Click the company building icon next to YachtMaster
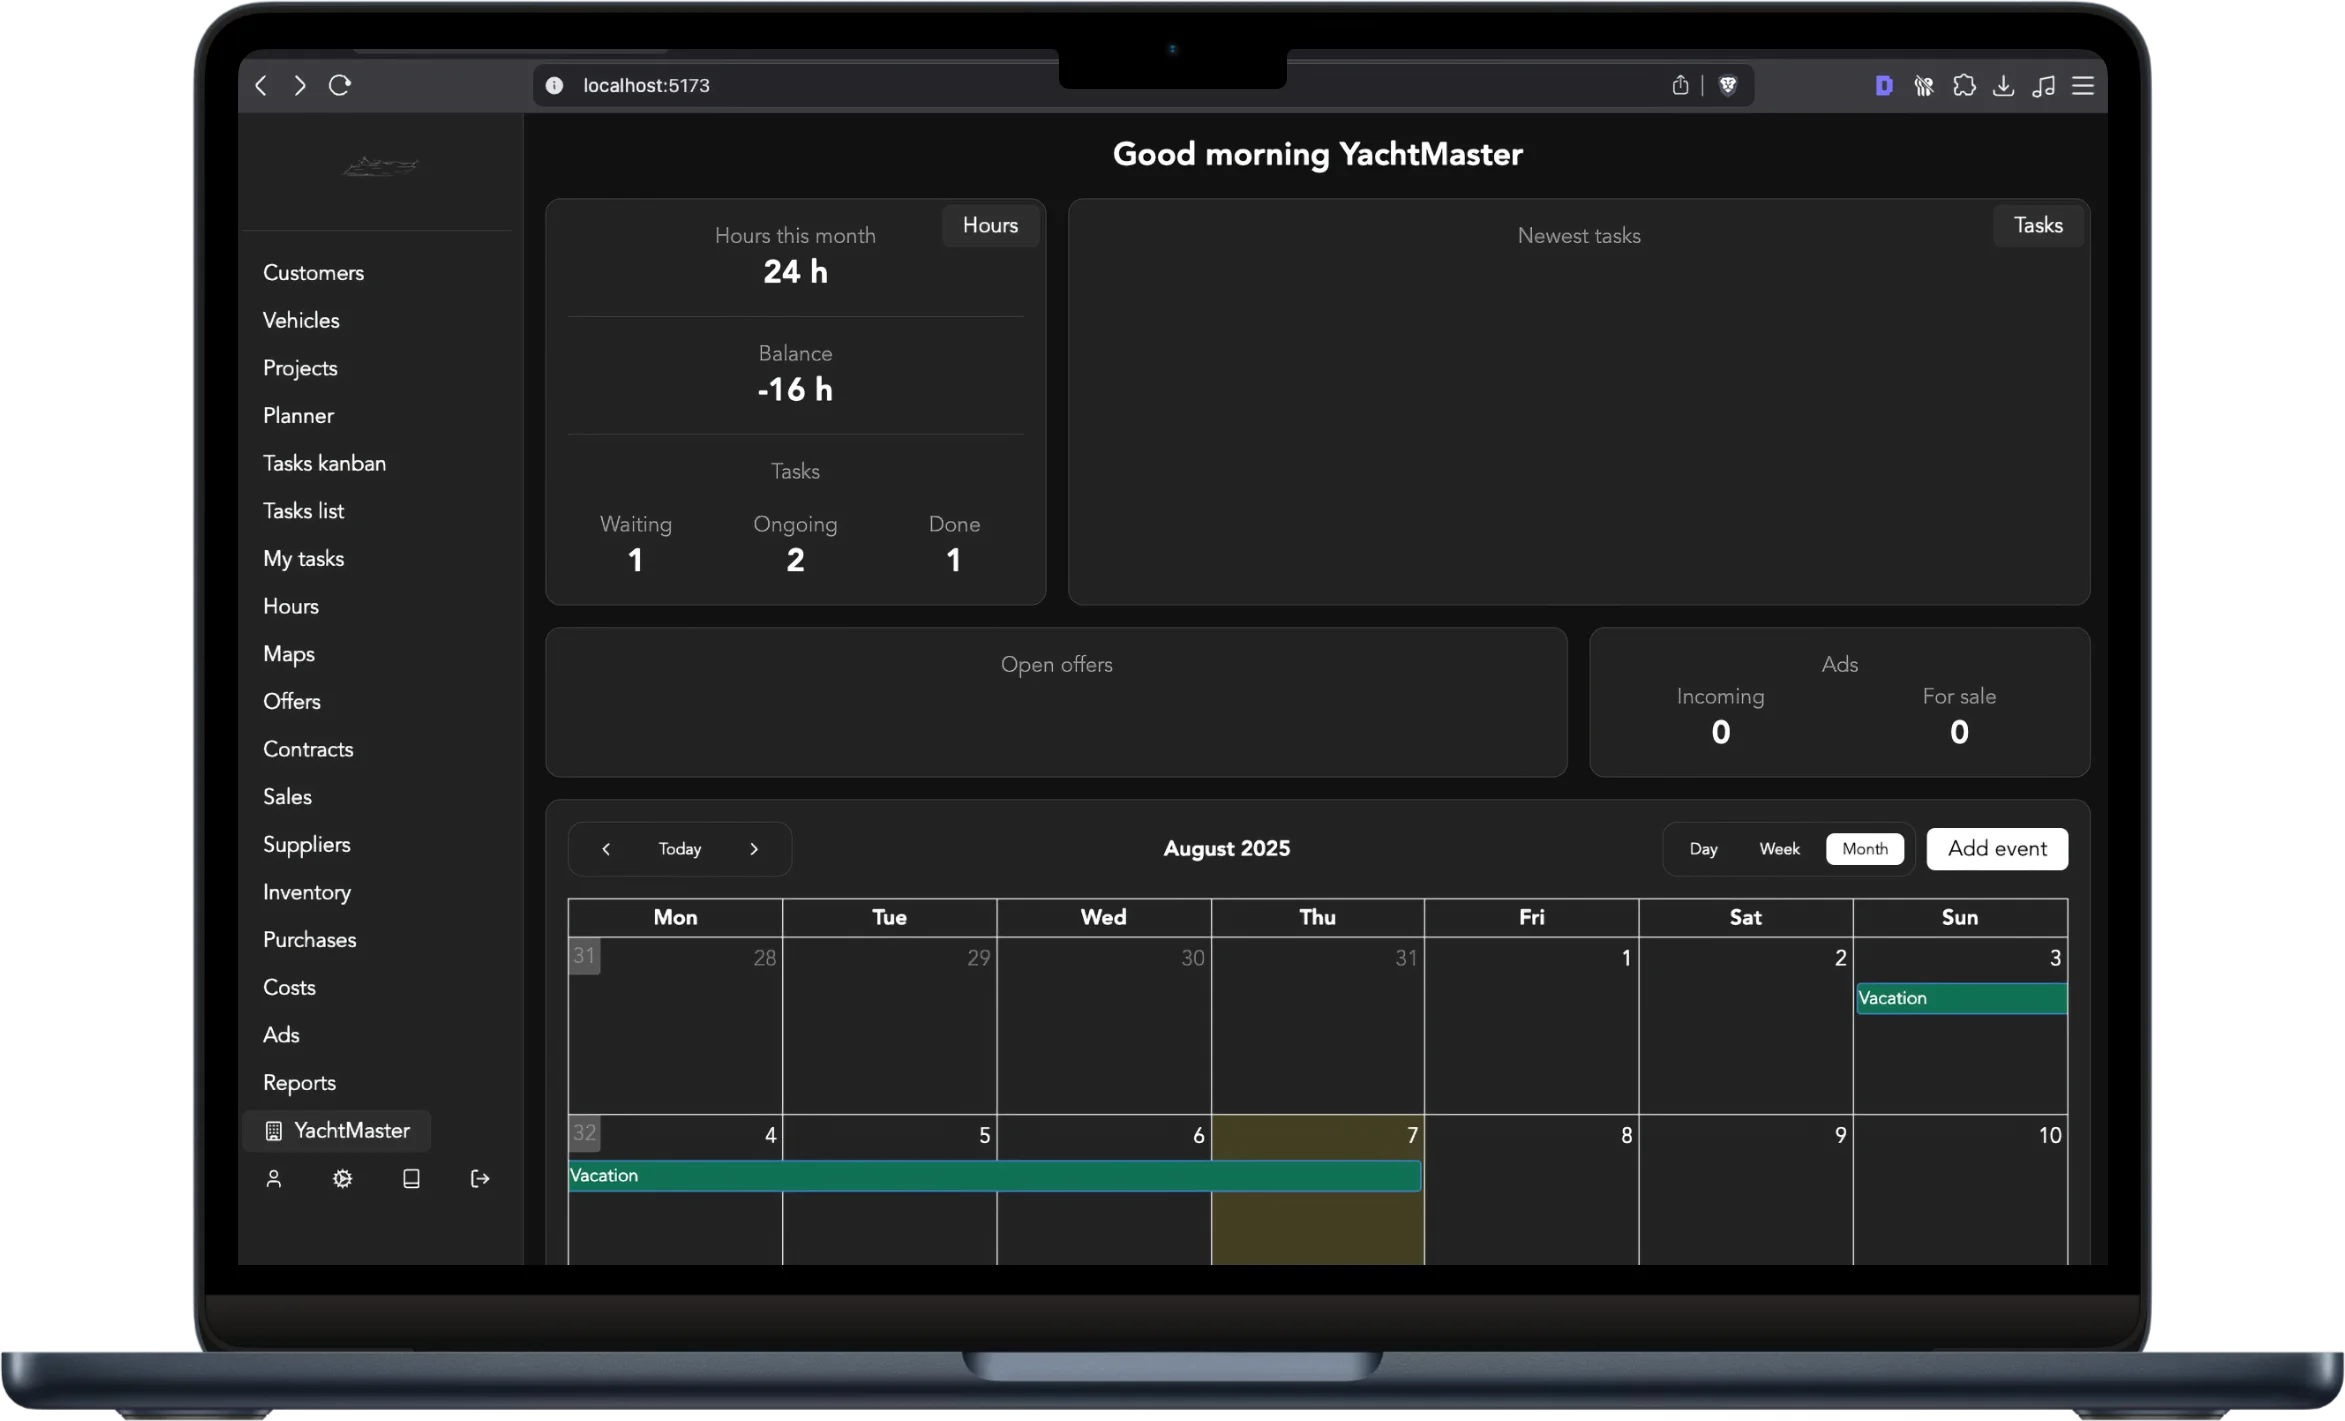The height and width of the screenshot is (1421, 2345). point(273,1130)
